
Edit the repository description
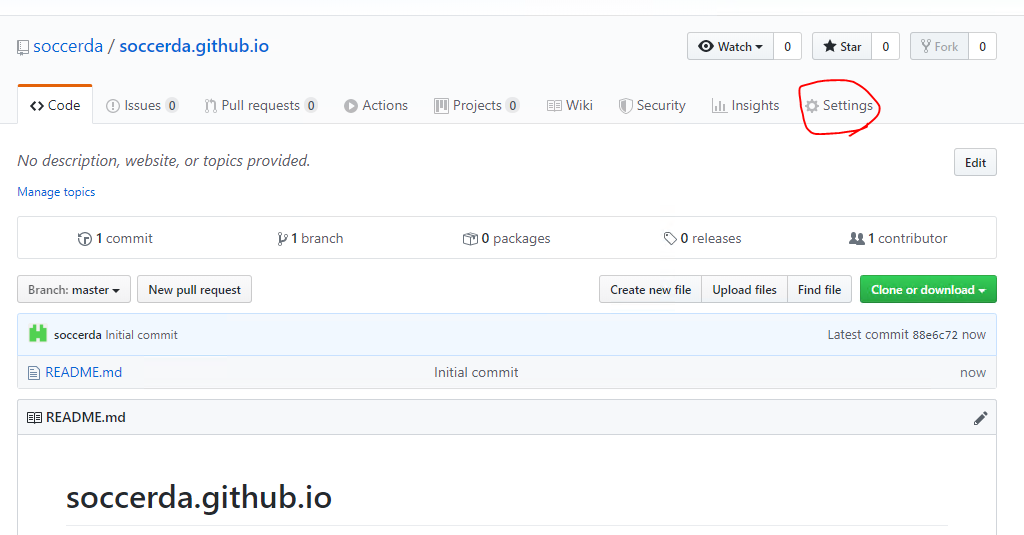point(975,163)
